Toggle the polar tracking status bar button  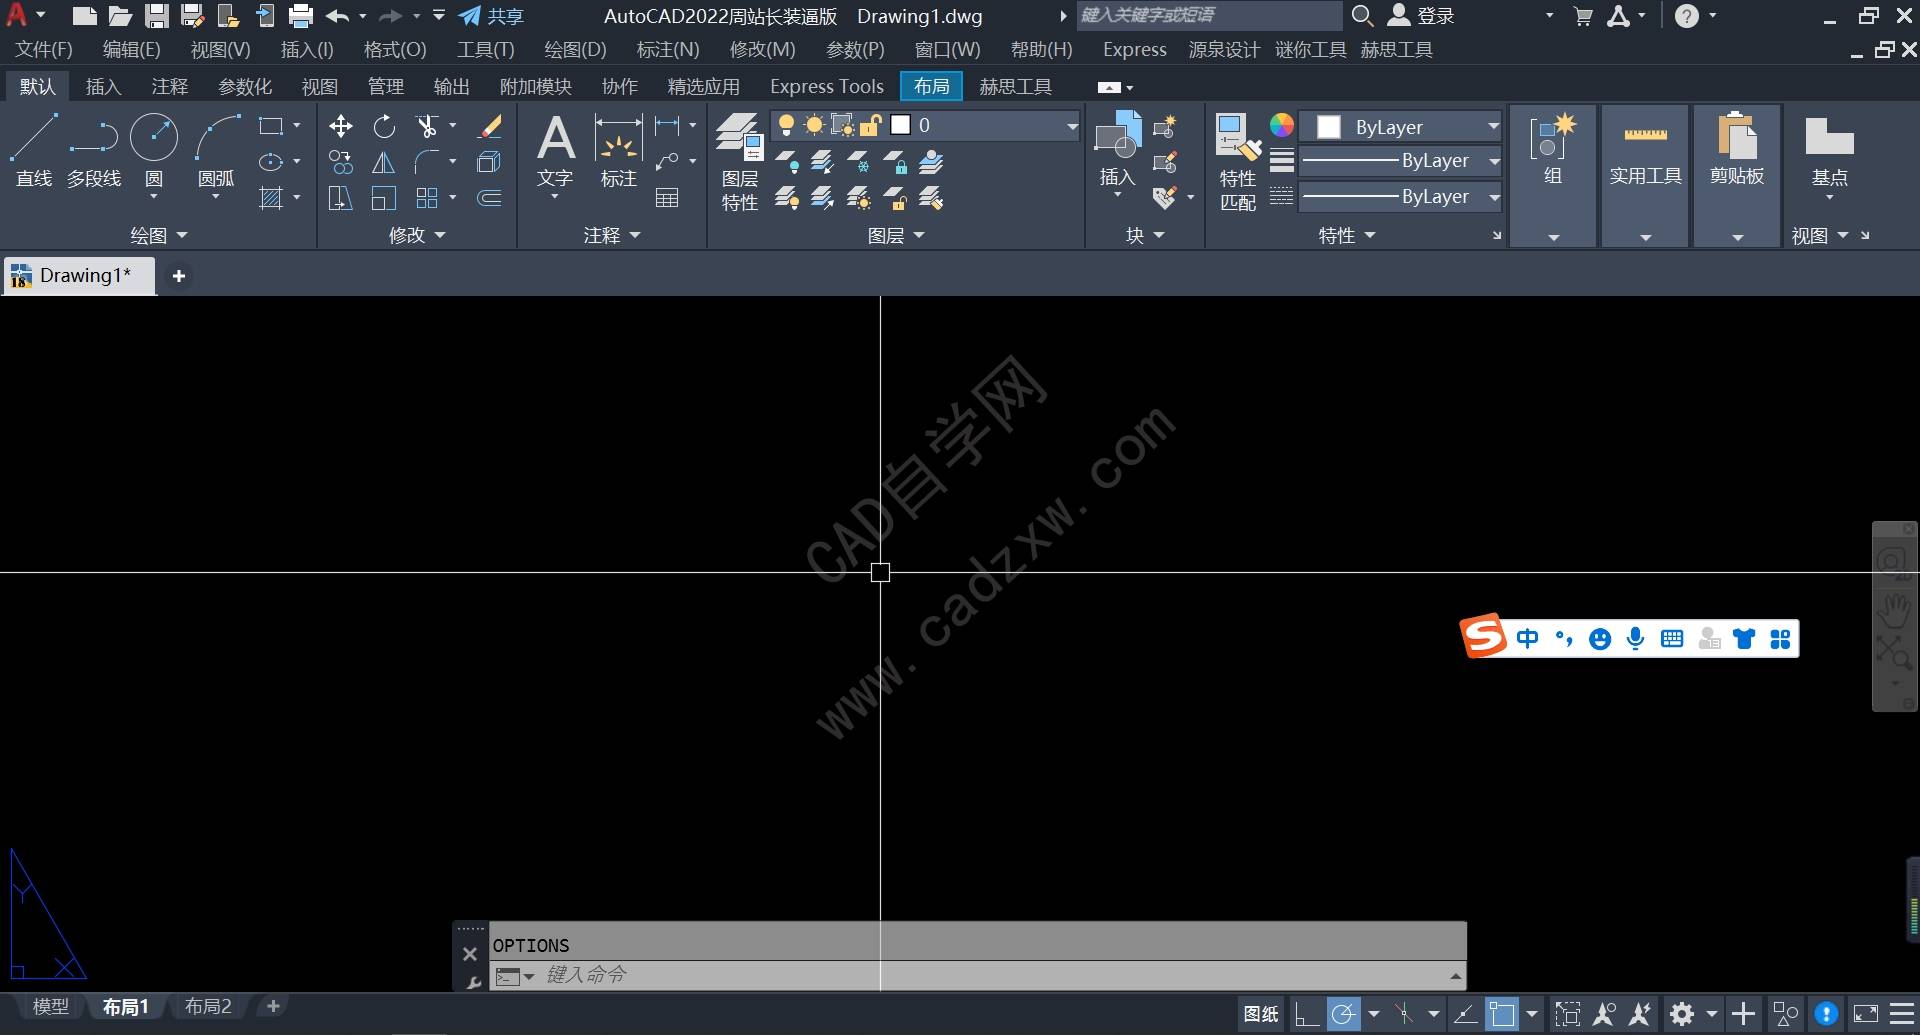(1343, 1014)
